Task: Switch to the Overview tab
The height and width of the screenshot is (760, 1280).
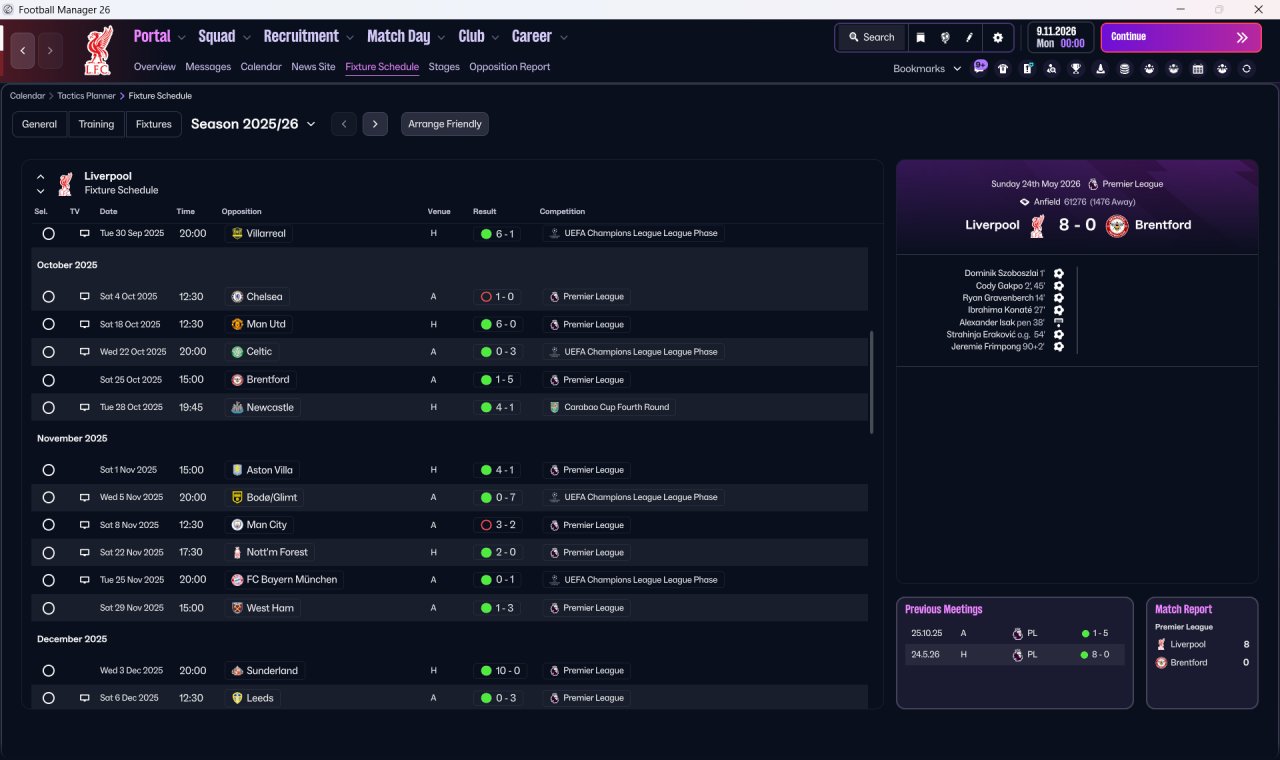Action: (x=155, y=67)
